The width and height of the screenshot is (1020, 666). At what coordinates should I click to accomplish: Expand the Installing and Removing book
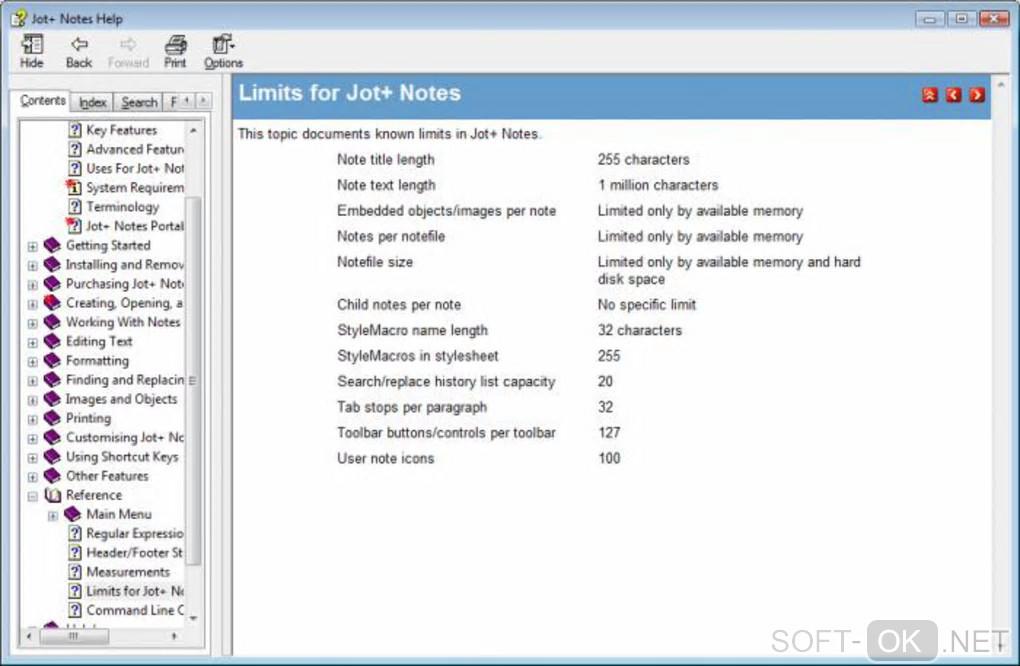click(33, 265)
